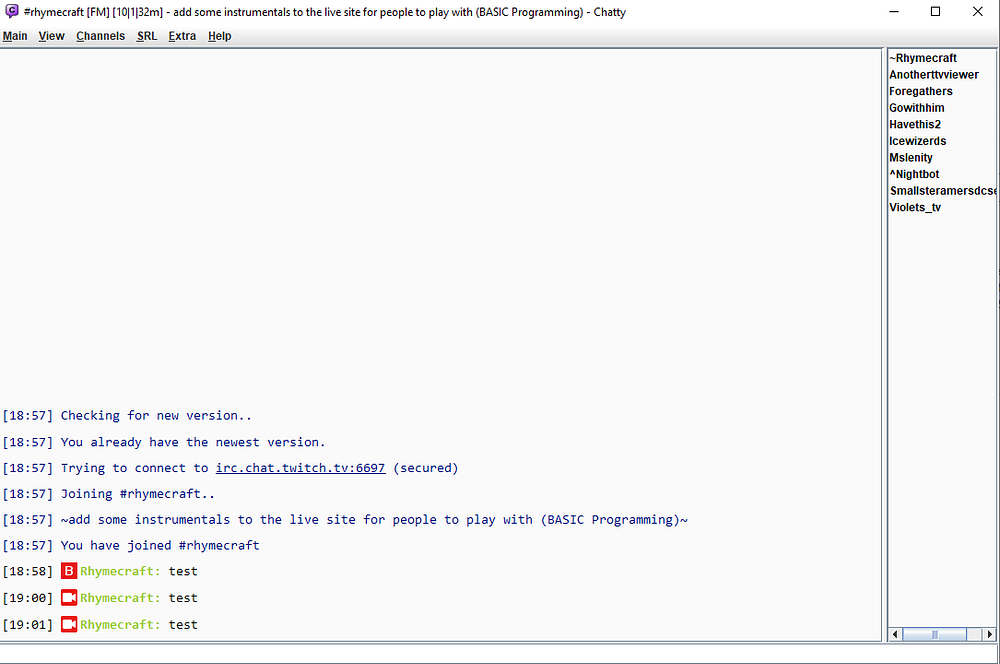Click the 'You have joined #rhymecraft' line
This screenshot has height=664, width=1000.
pos(160,545)
